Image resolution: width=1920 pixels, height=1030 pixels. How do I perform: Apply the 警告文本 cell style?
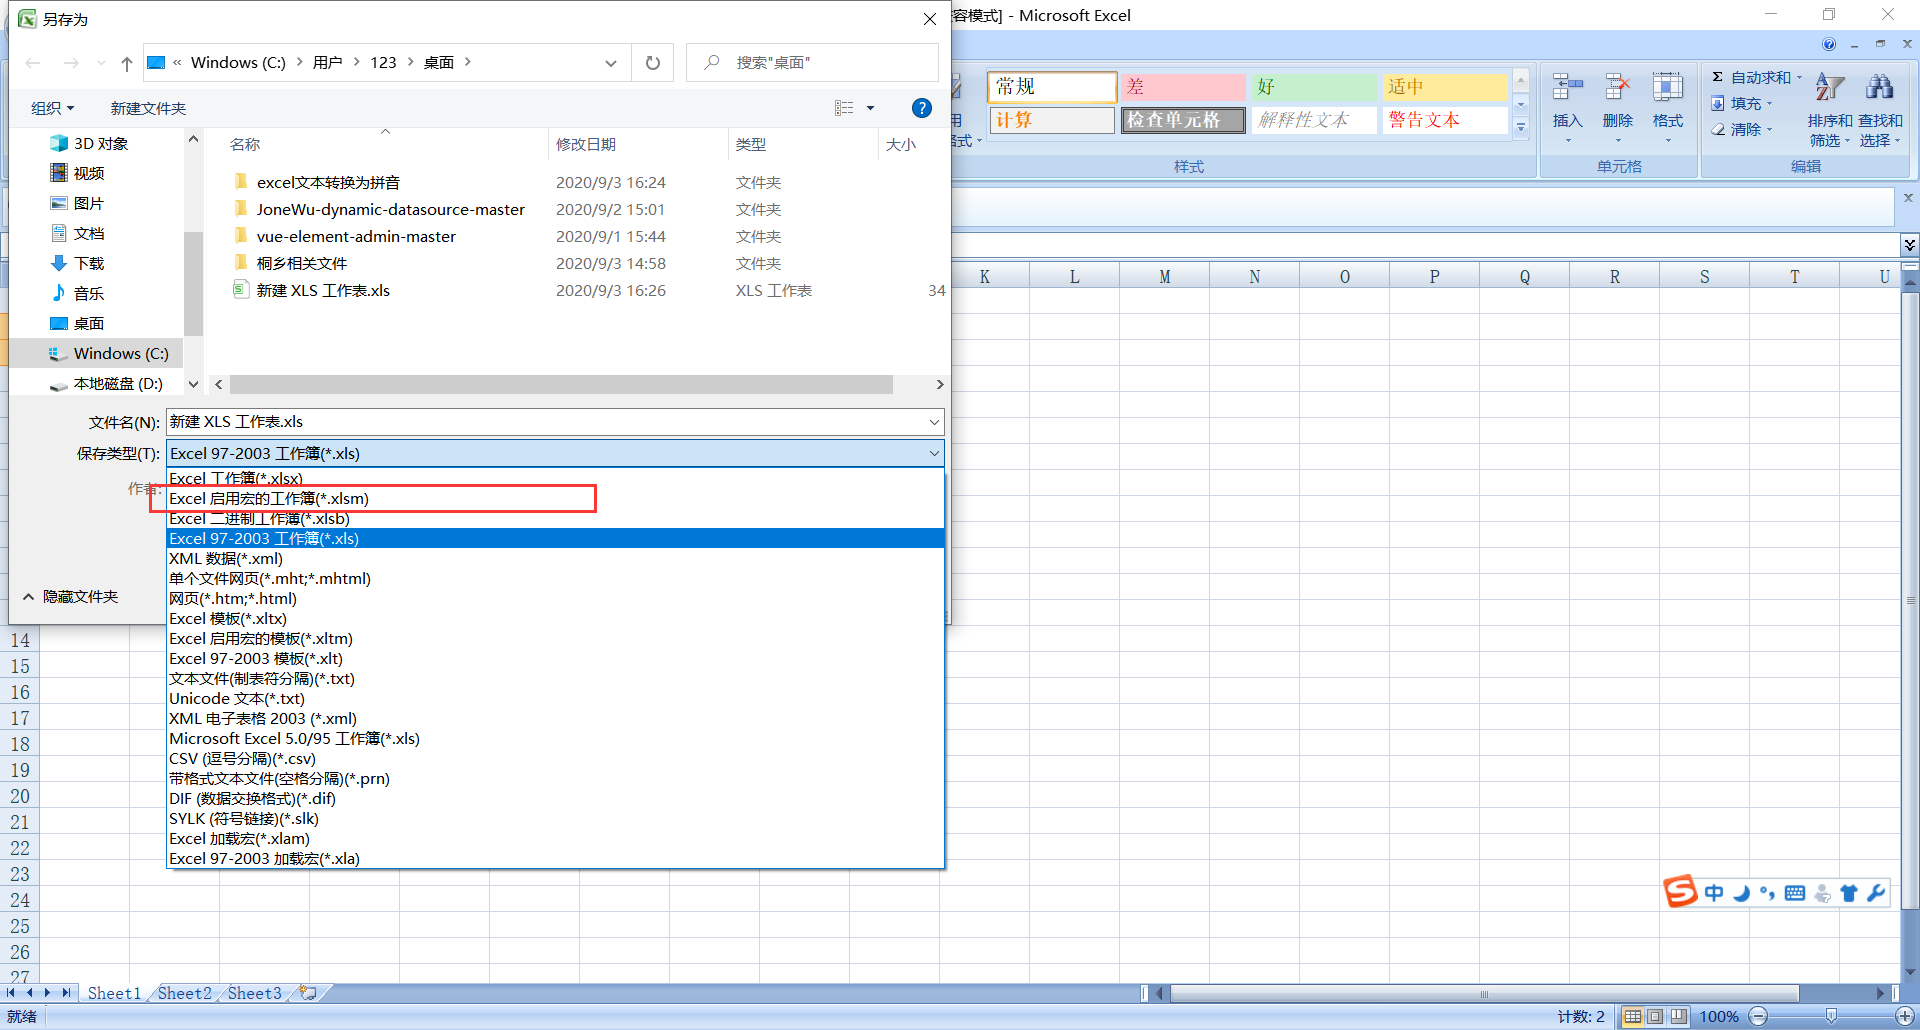point(1445,120)
